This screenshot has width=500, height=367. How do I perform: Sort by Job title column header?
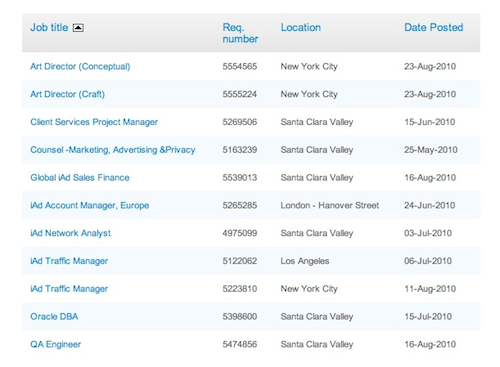(x=49, y=27)
